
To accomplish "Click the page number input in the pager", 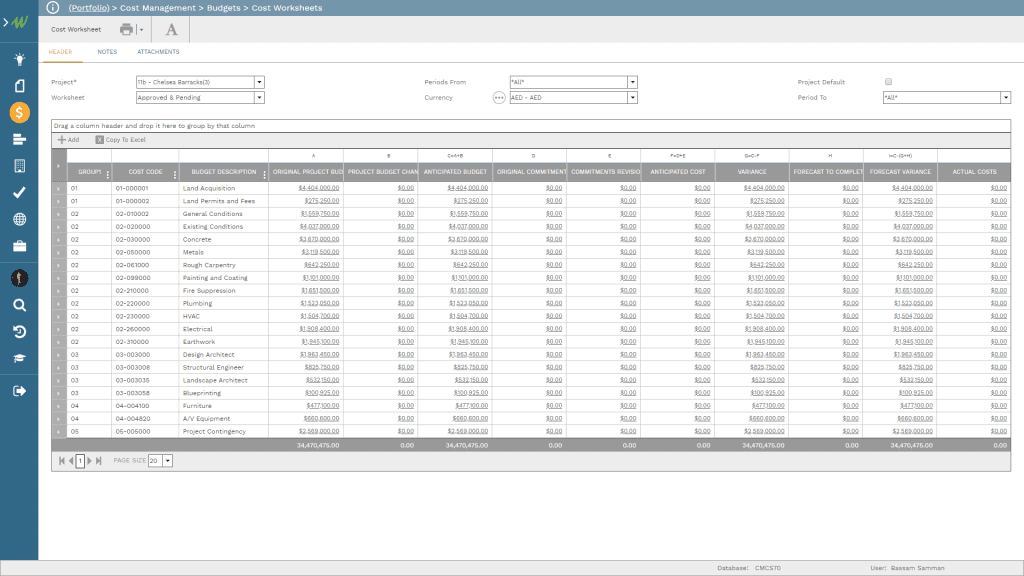I will pos(78,461).
